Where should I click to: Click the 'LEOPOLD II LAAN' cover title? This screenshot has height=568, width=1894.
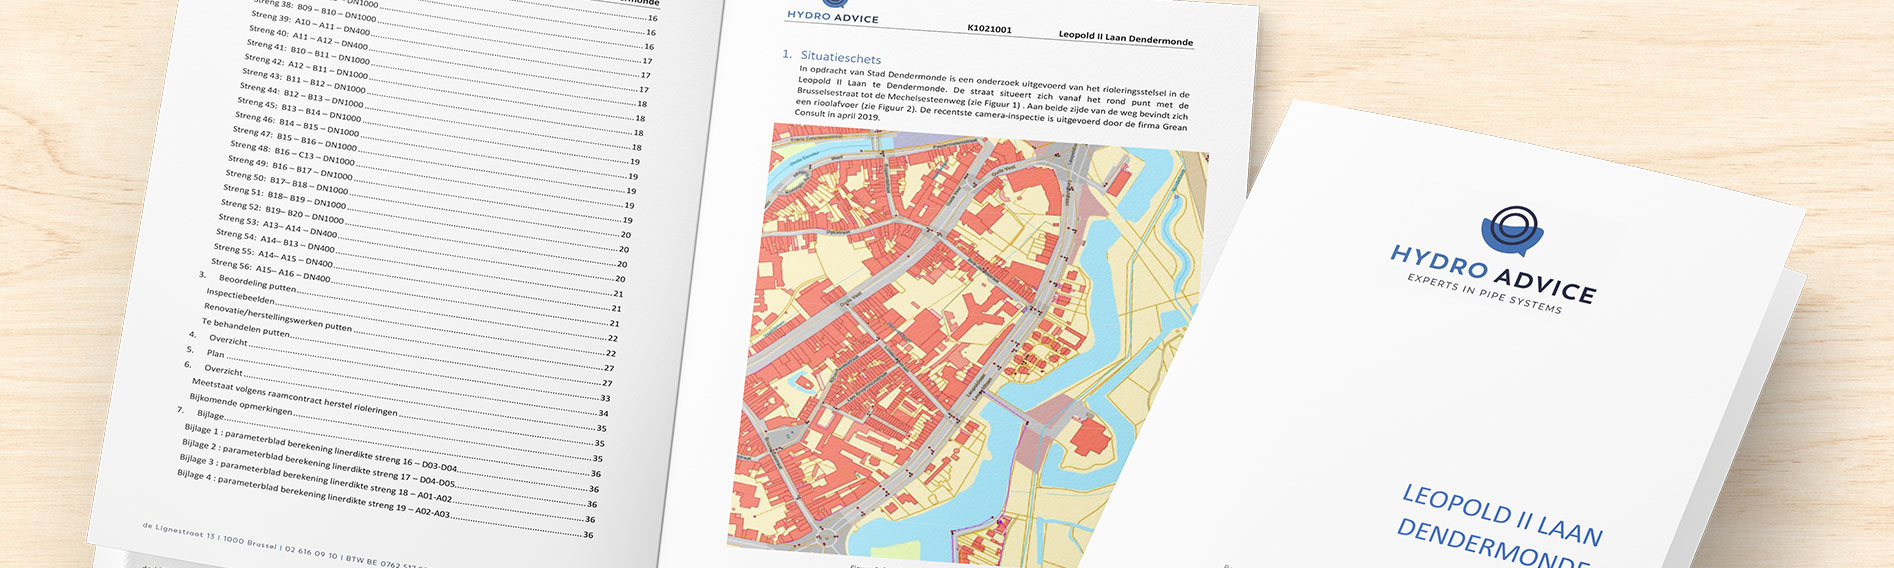(1502, 515)
